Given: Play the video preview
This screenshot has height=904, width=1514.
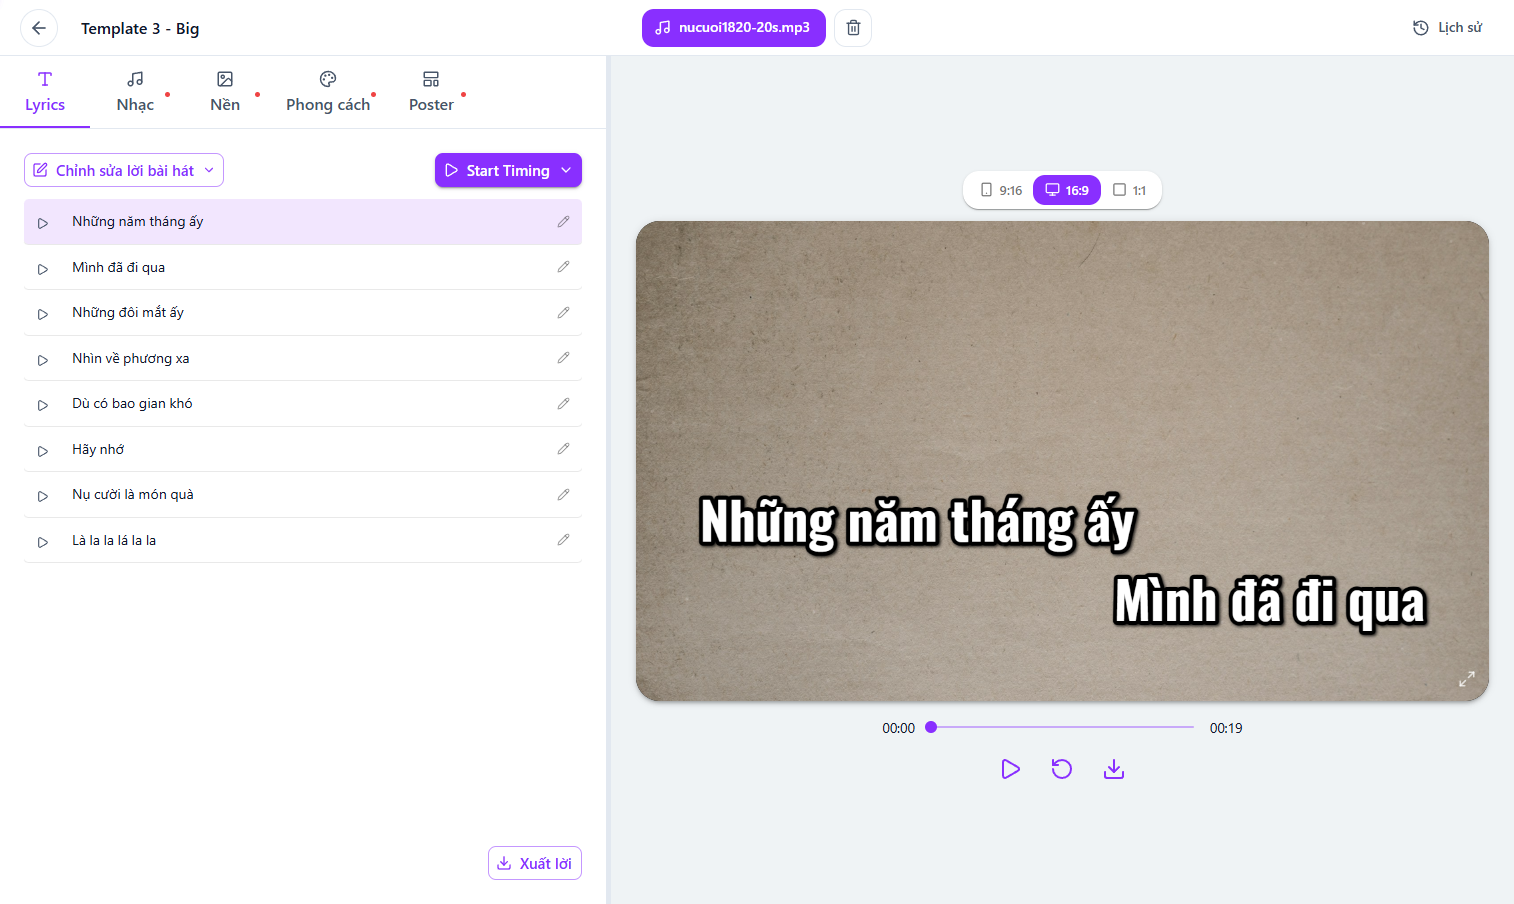Looking at the screenshot, I should 1010,769.
